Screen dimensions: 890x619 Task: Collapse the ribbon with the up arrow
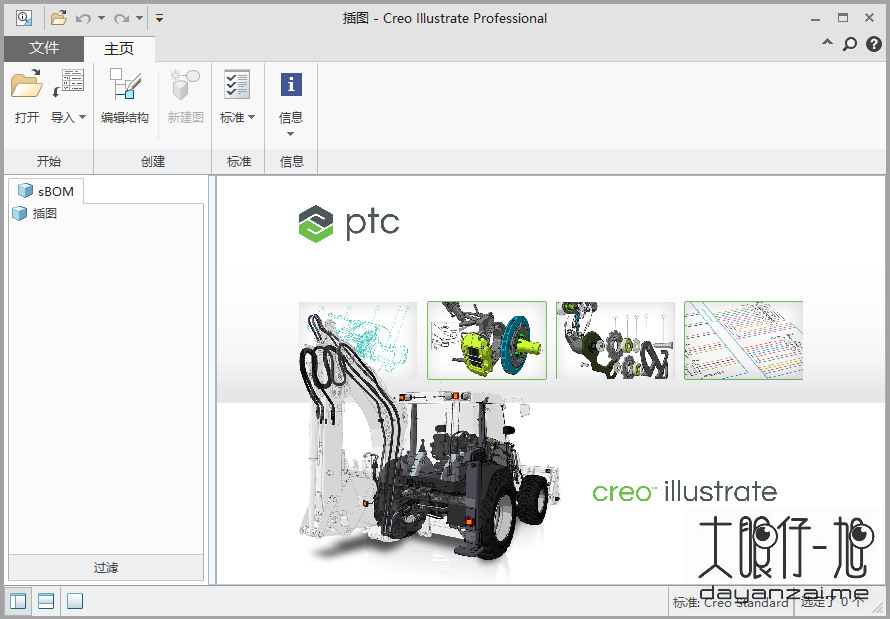pyautogui.click(x=828, y=43)
